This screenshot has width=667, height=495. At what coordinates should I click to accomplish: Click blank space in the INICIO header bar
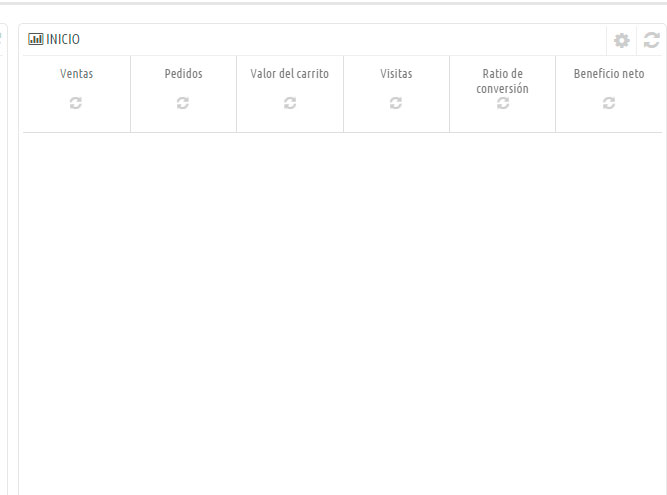point(340,40)
